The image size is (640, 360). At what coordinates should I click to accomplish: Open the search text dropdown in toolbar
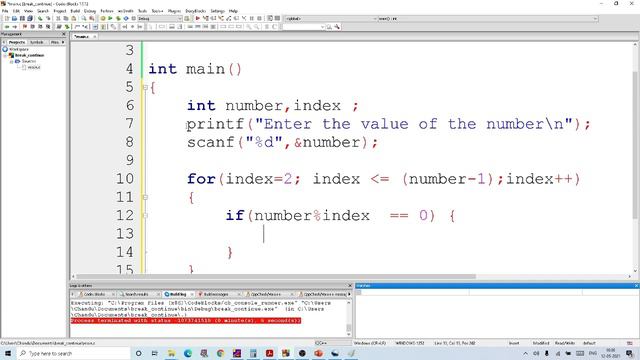click(x=322, y=27)
